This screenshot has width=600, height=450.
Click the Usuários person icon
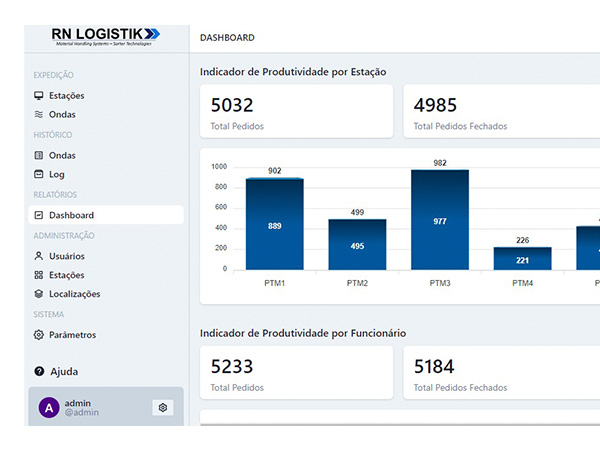click(x=39, y=256)
